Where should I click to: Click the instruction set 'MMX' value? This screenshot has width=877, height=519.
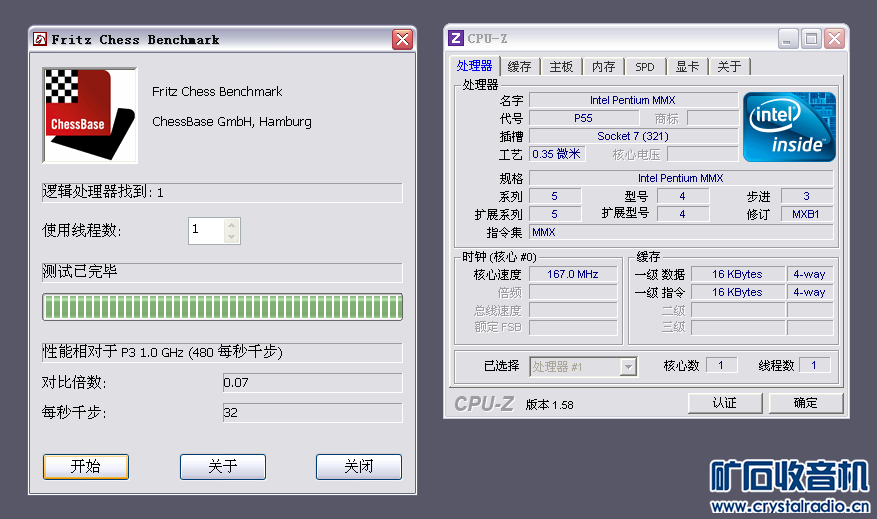681,232
